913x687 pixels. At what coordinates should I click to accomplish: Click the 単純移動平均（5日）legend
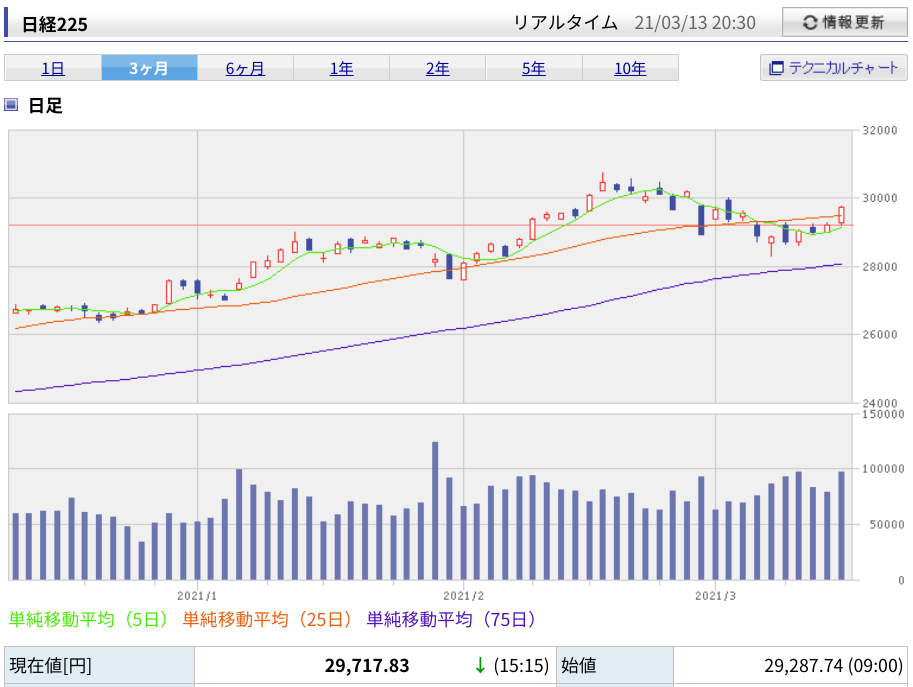point(89,619)
